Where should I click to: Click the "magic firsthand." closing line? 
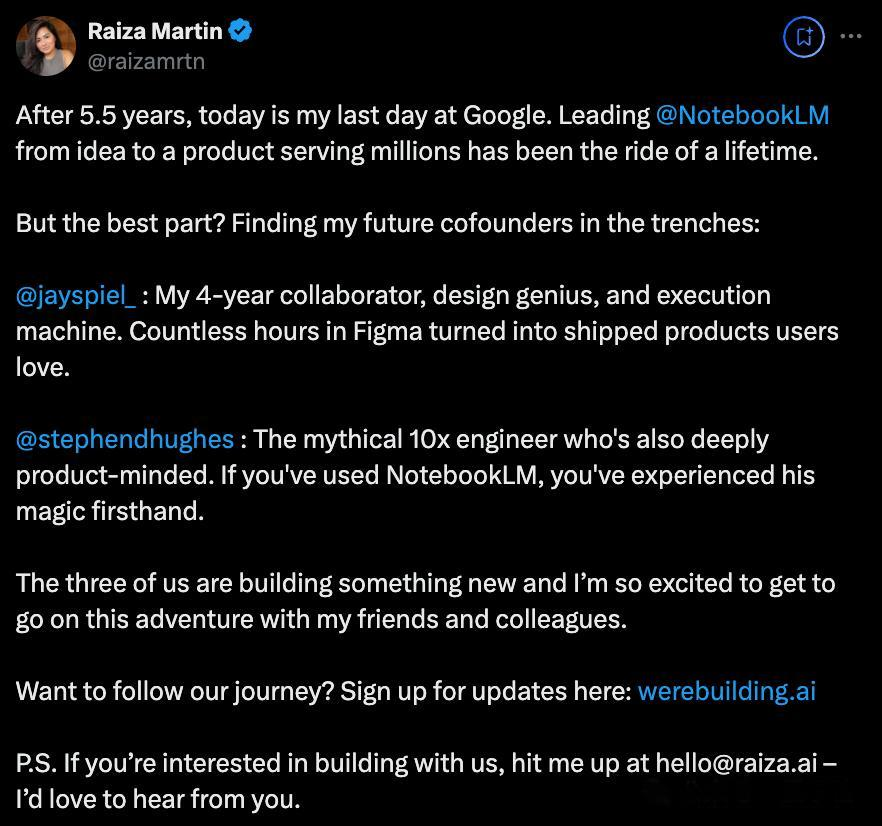tap(109, 511)
